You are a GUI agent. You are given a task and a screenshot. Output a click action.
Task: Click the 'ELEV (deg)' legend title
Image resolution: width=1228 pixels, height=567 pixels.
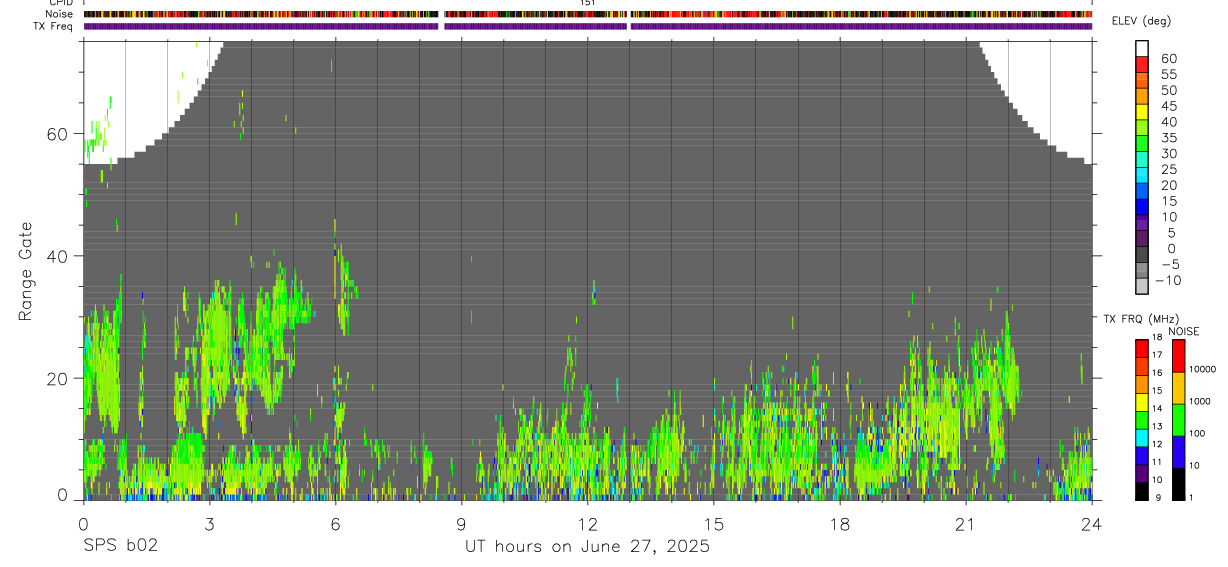coord(1142,21)
